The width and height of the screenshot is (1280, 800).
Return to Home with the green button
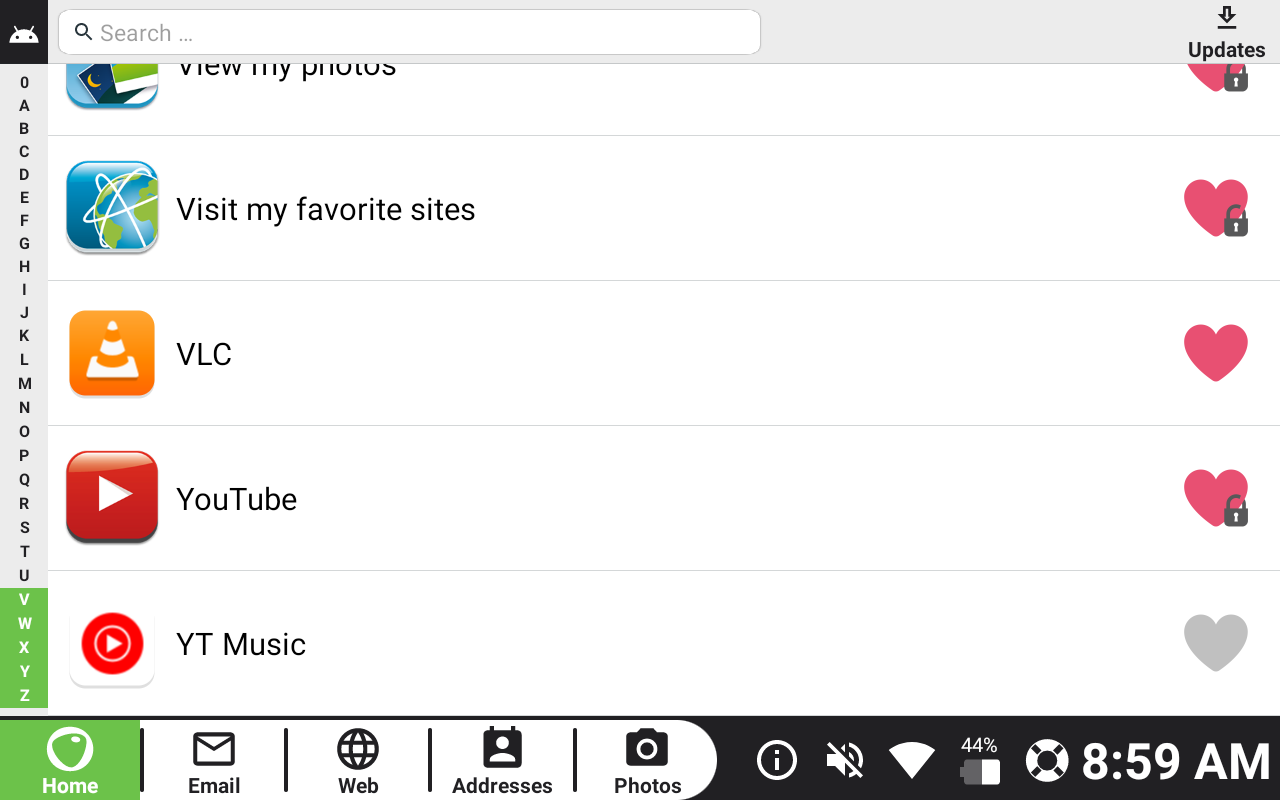[70, 760]
